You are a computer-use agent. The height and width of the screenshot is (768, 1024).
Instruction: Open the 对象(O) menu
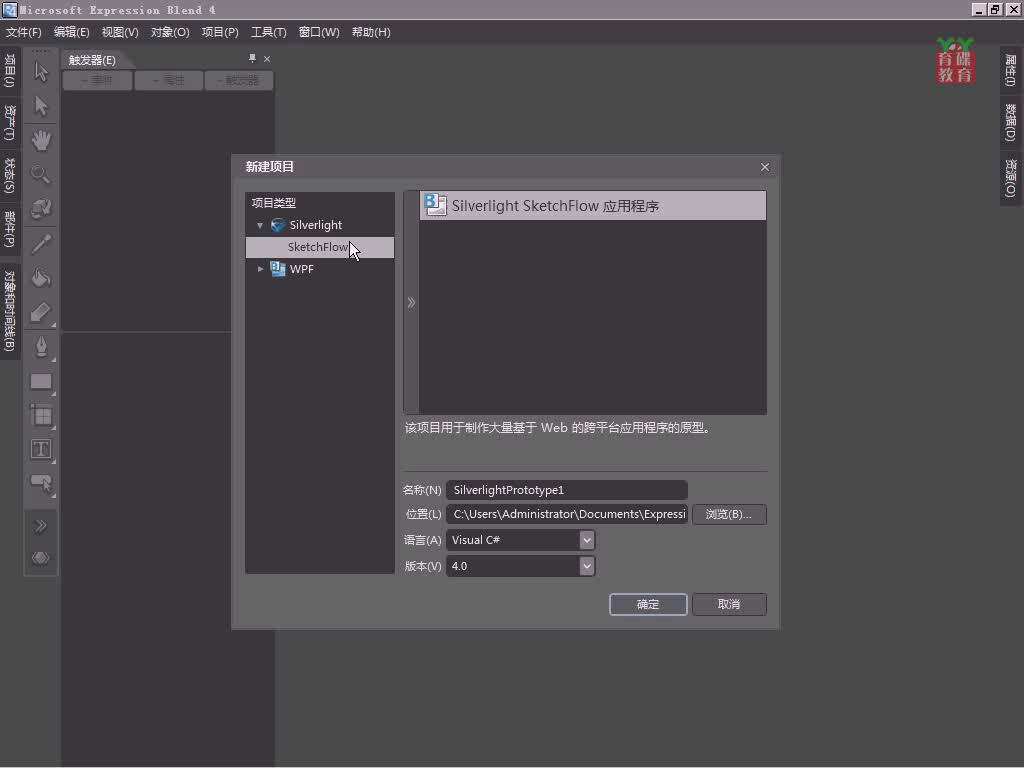click(x=170, y=32)
